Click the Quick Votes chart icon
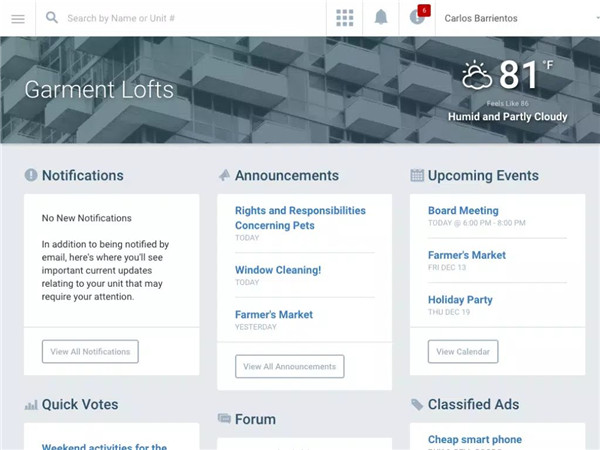 coord(31,405)
